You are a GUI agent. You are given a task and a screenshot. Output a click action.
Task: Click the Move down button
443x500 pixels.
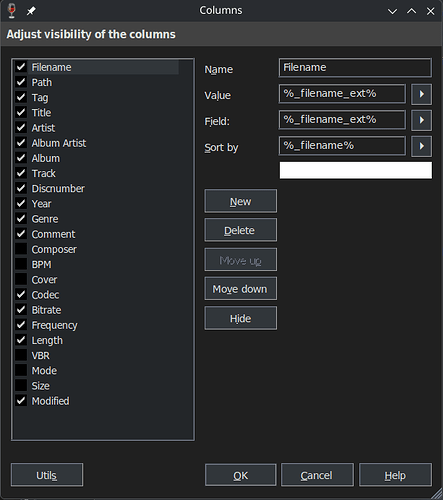click(x=240, y=289)
